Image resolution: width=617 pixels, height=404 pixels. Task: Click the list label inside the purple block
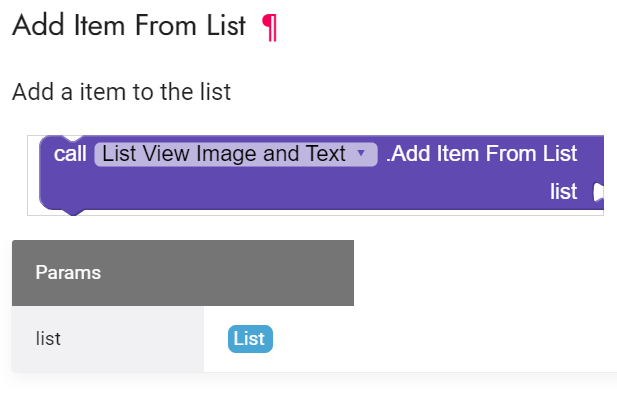(x=563, y=192)
